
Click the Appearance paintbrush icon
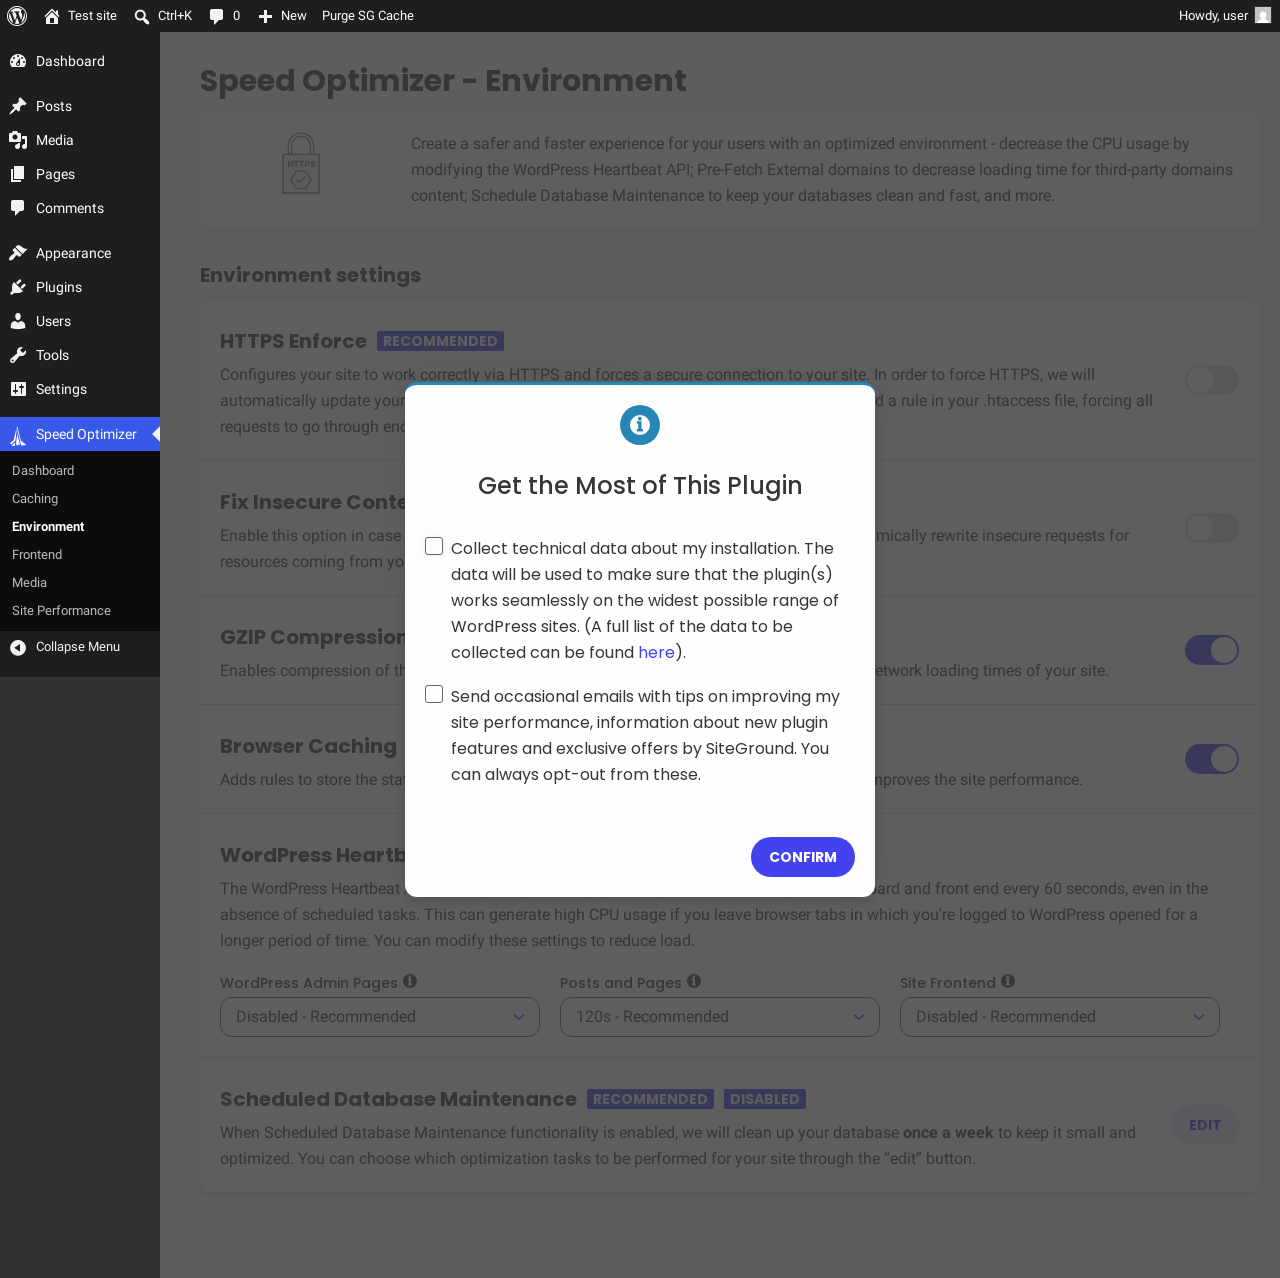click(x=18, y=253)
